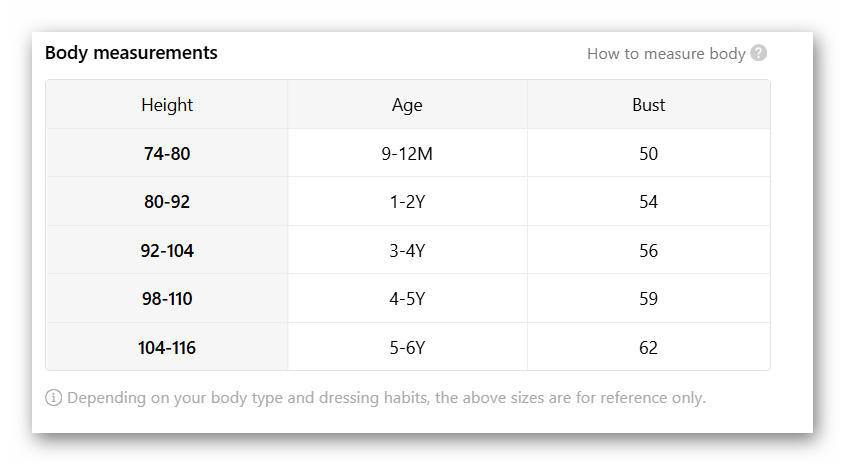Select the 3-4Y age cell
This screenshot has width=845, height=465.
tap(407, 251)
